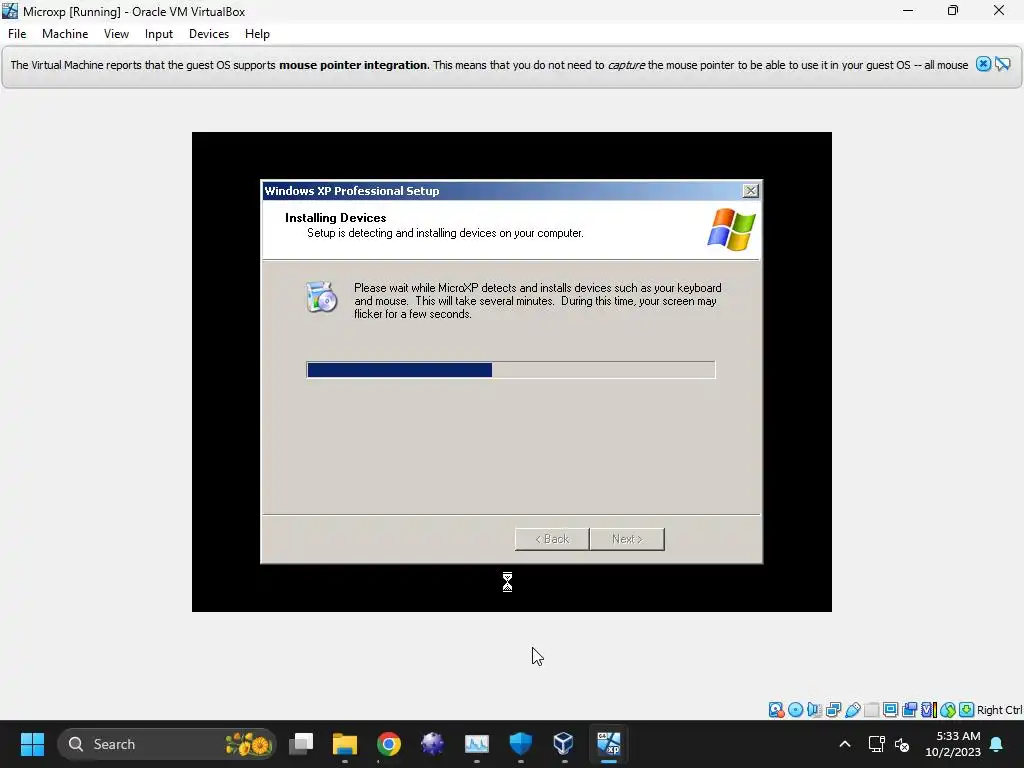Click the USB devices status icon

853,710
